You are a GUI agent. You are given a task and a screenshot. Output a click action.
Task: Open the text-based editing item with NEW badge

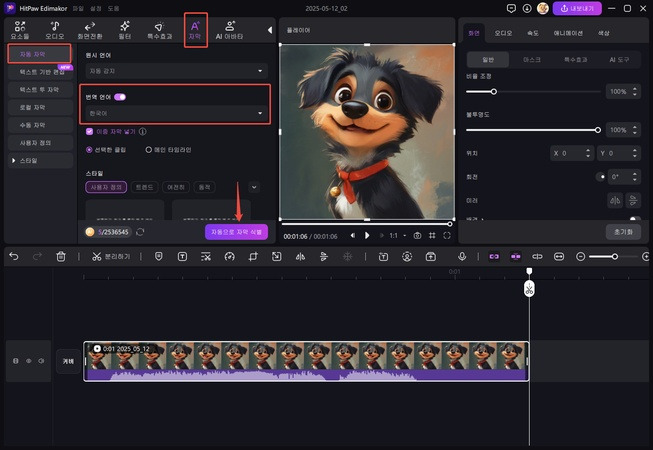pos(40,72)
